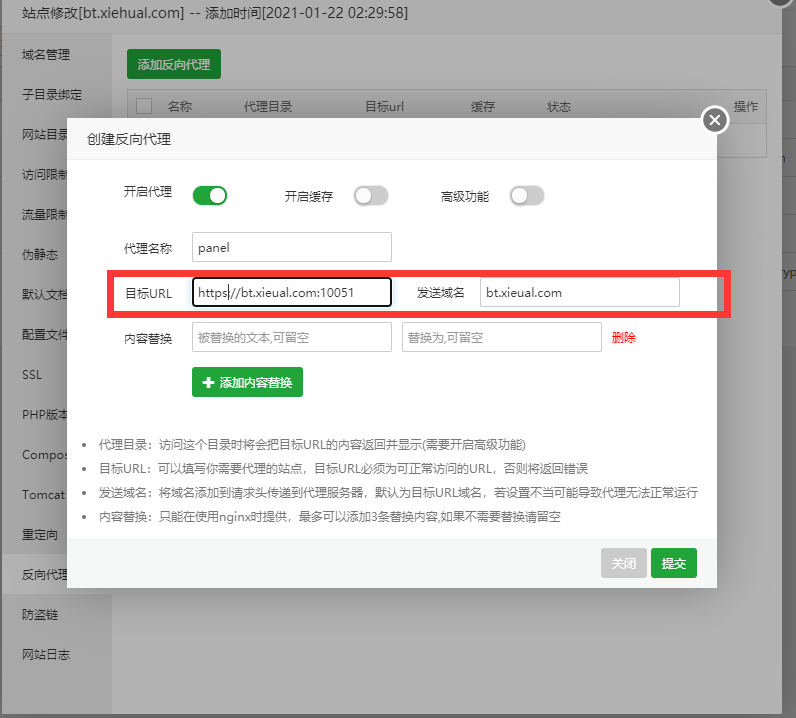The image size is (796, 718).
Task: Dismiss the dialog using 关闭 button
Action: pyautogui.click(x=624, y=563)
